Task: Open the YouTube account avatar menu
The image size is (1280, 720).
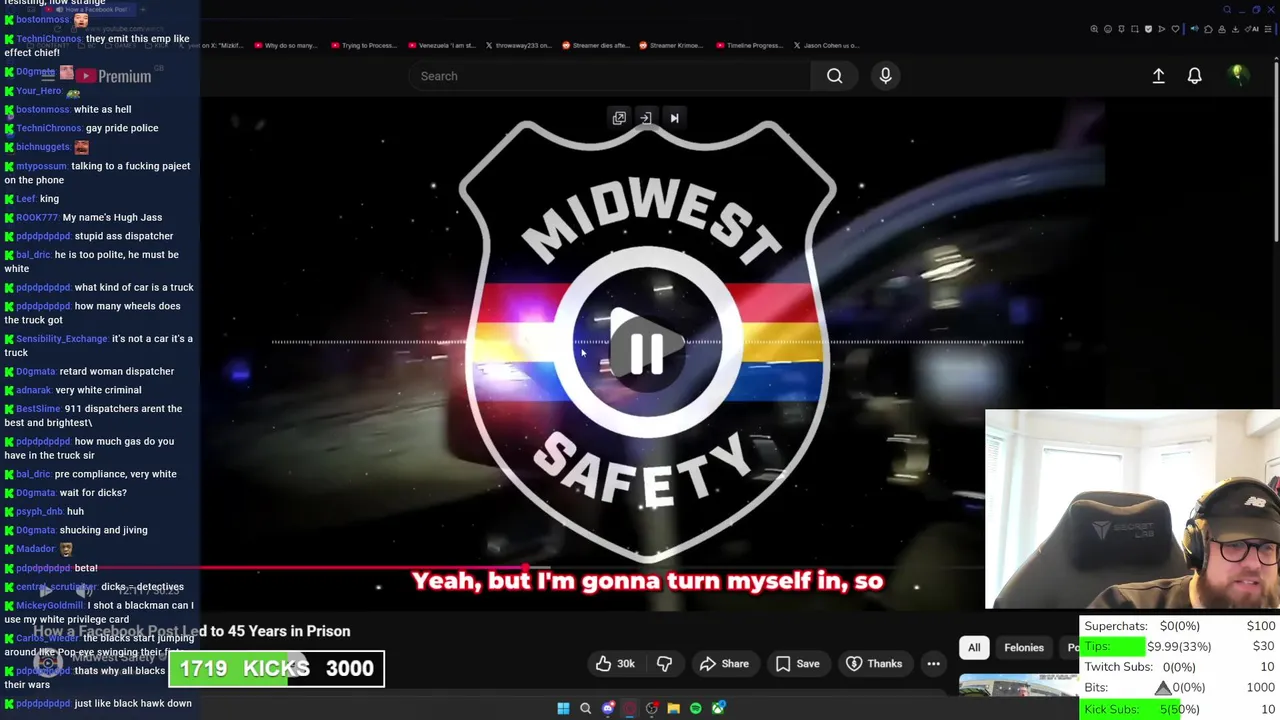Action: pos(1237,76)
